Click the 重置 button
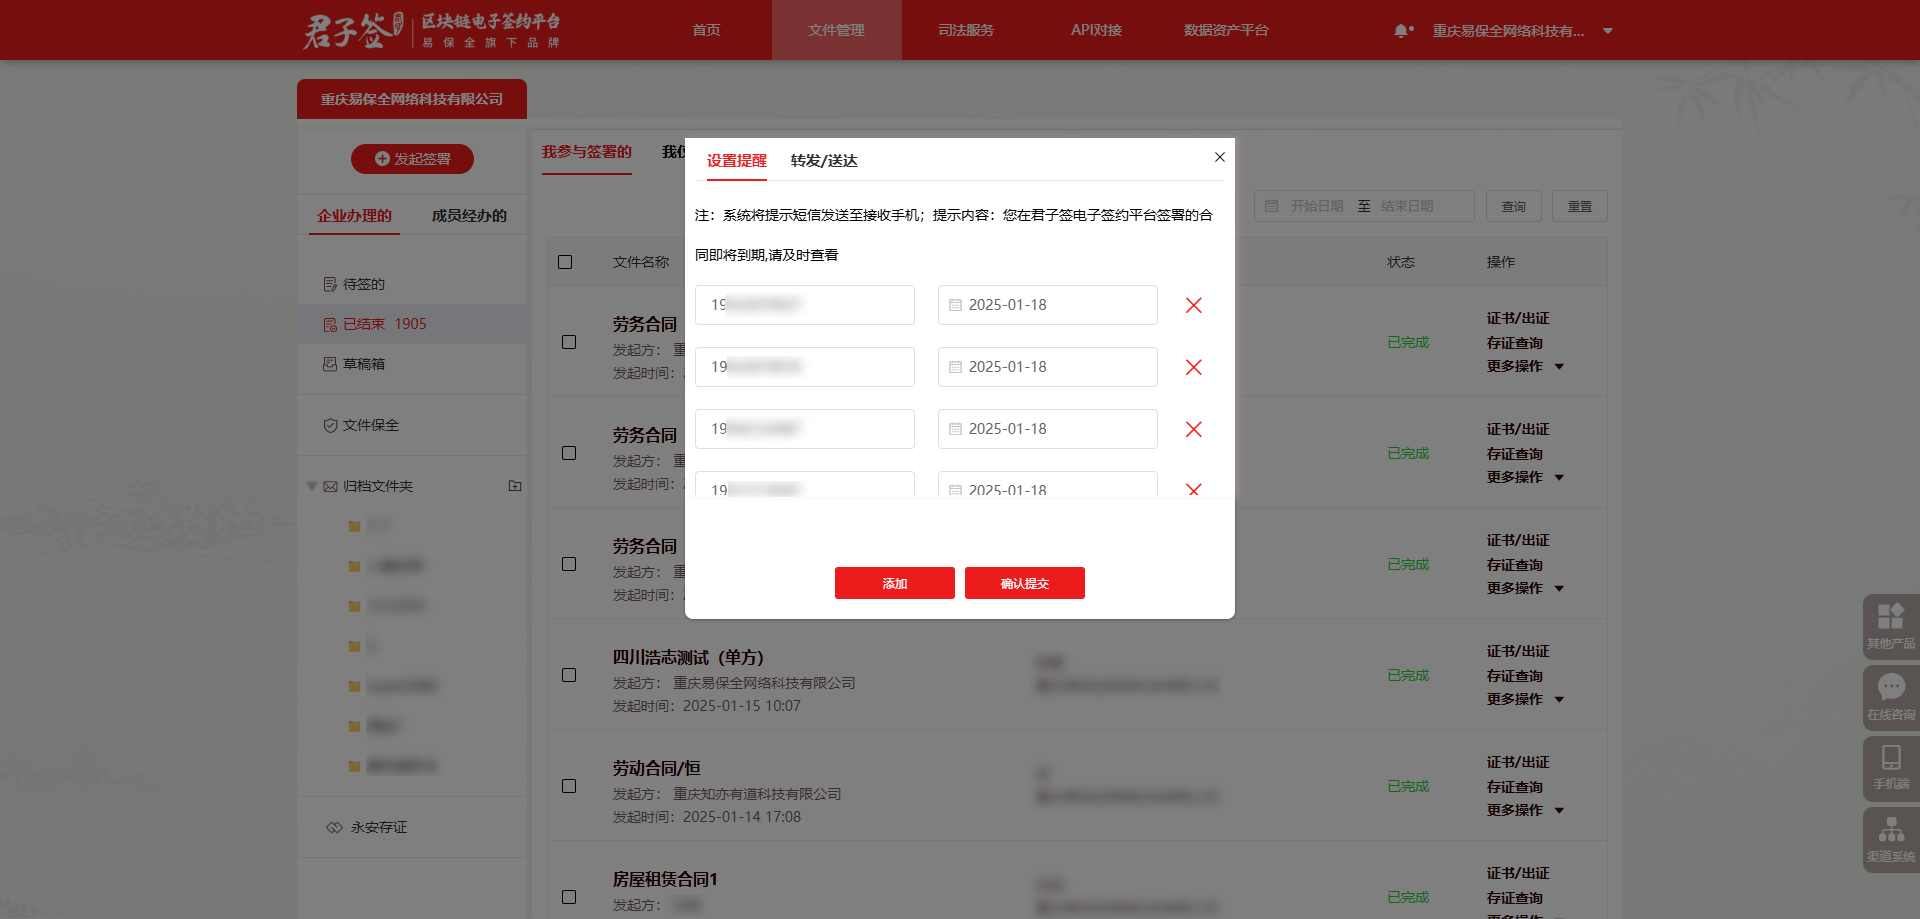 point(1580,206)
